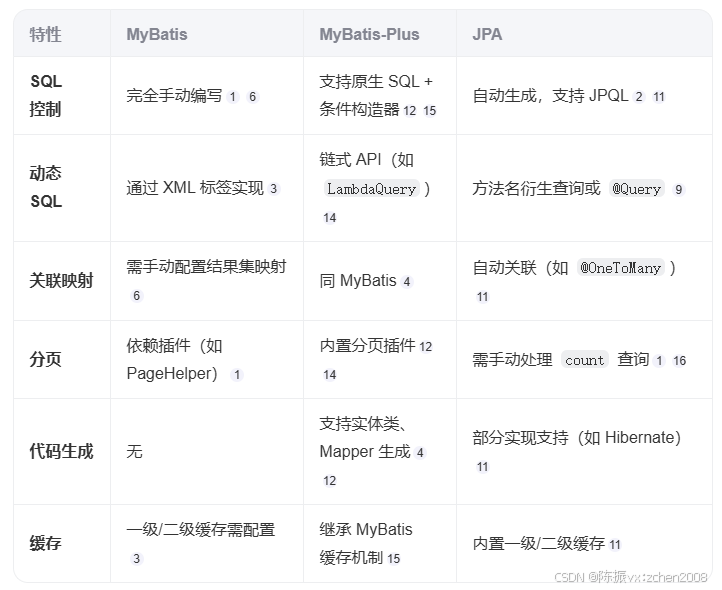Select the 缓存 row label
Viewport: 722px width, 590px height.
point(45,543)
